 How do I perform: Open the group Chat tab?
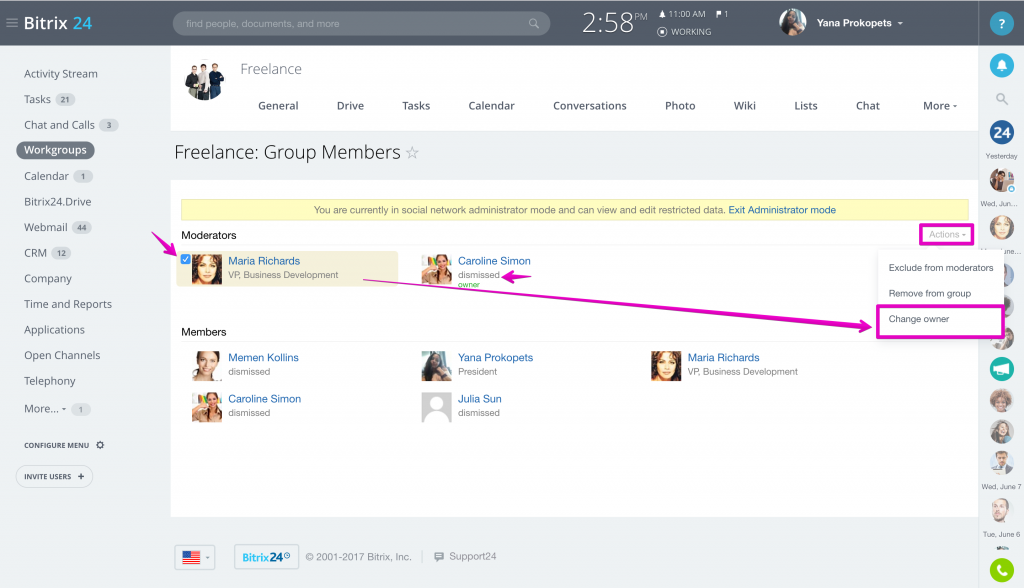[868, 106]
